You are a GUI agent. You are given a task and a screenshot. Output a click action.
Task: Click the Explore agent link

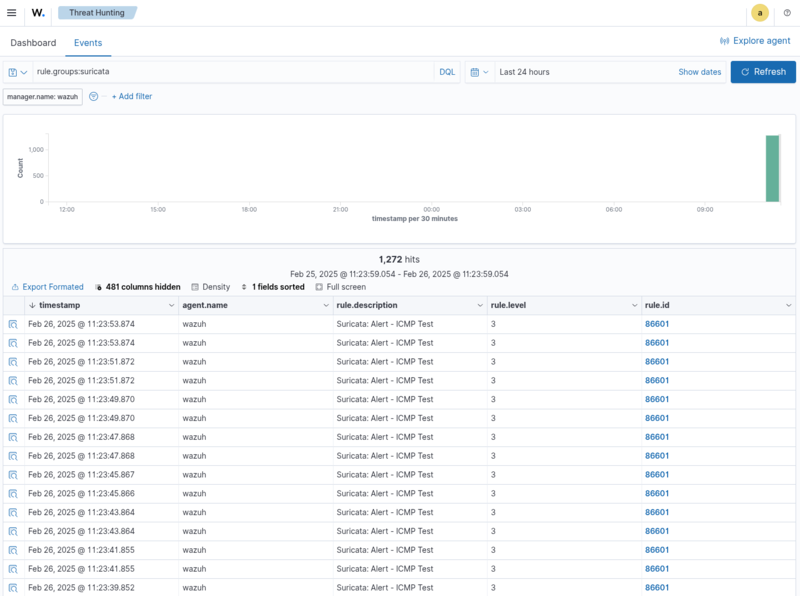[755, 41]
